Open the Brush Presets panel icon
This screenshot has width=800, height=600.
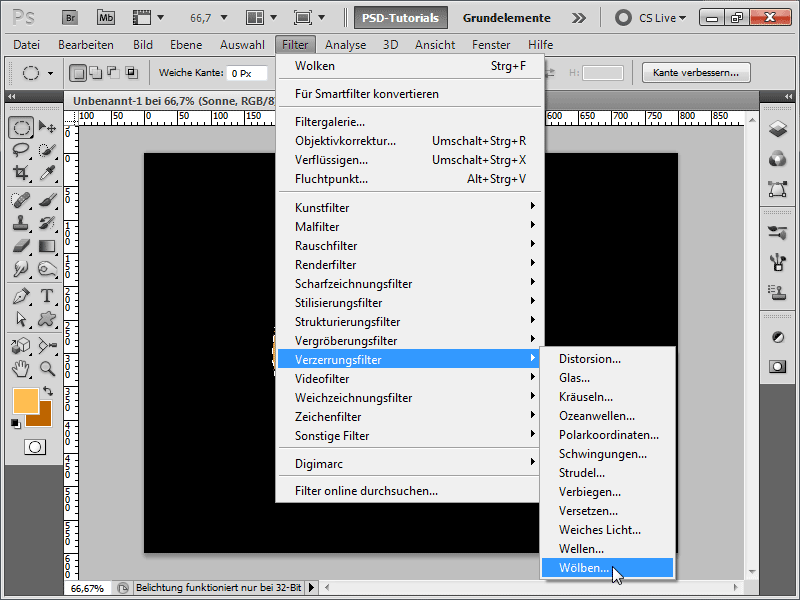(x=778, y=233)
